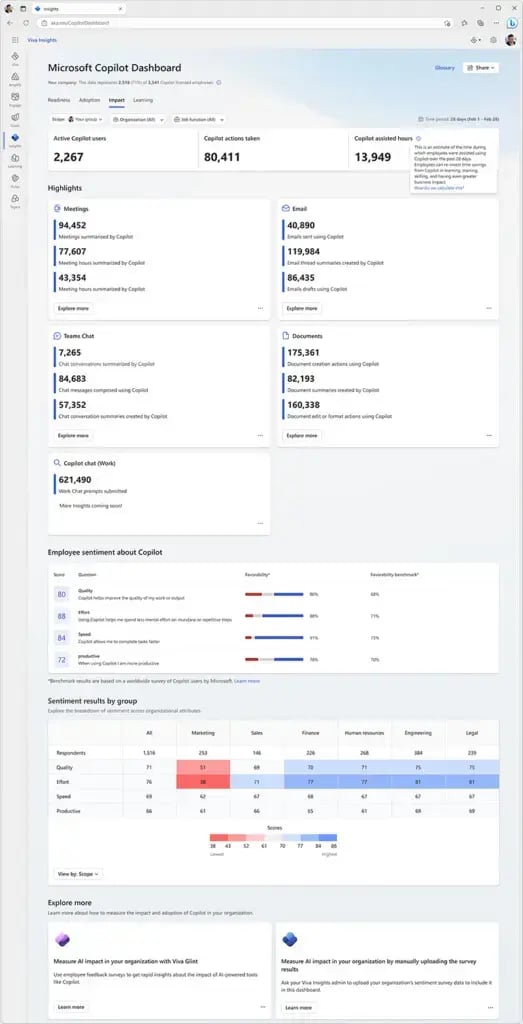This screenshot has width=523, height=1024.
Task: Go back with browser back arrow
Action: 9,23
